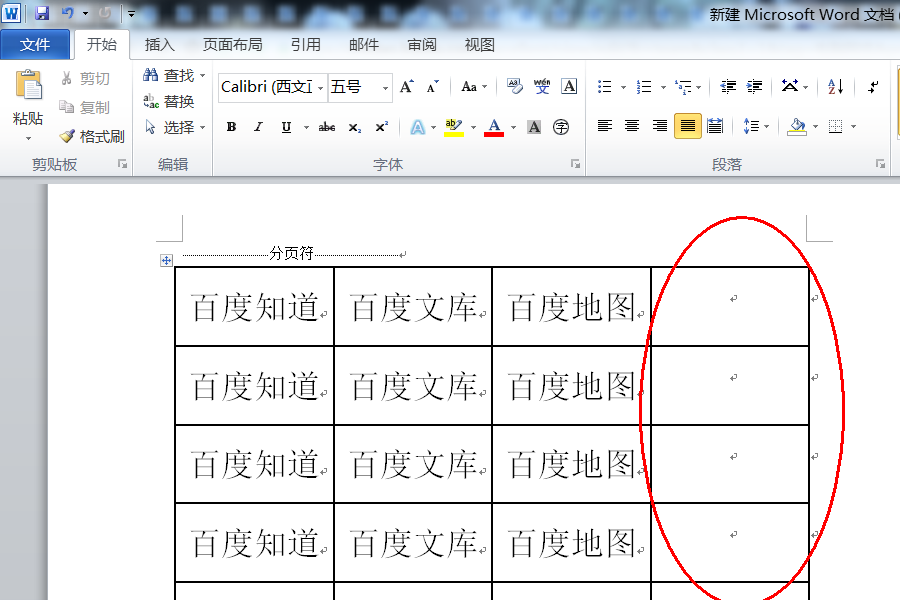Activate the 格式刷 format painter

(92, 136)
